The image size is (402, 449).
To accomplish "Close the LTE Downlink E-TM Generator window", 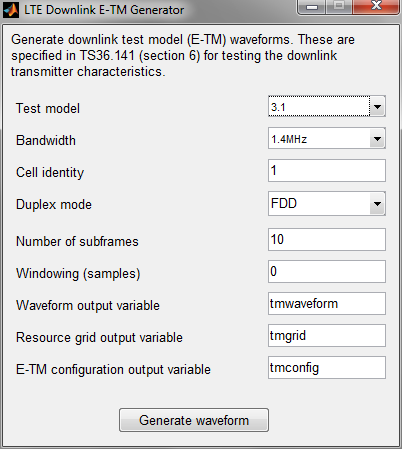I will tap(376, 7).
